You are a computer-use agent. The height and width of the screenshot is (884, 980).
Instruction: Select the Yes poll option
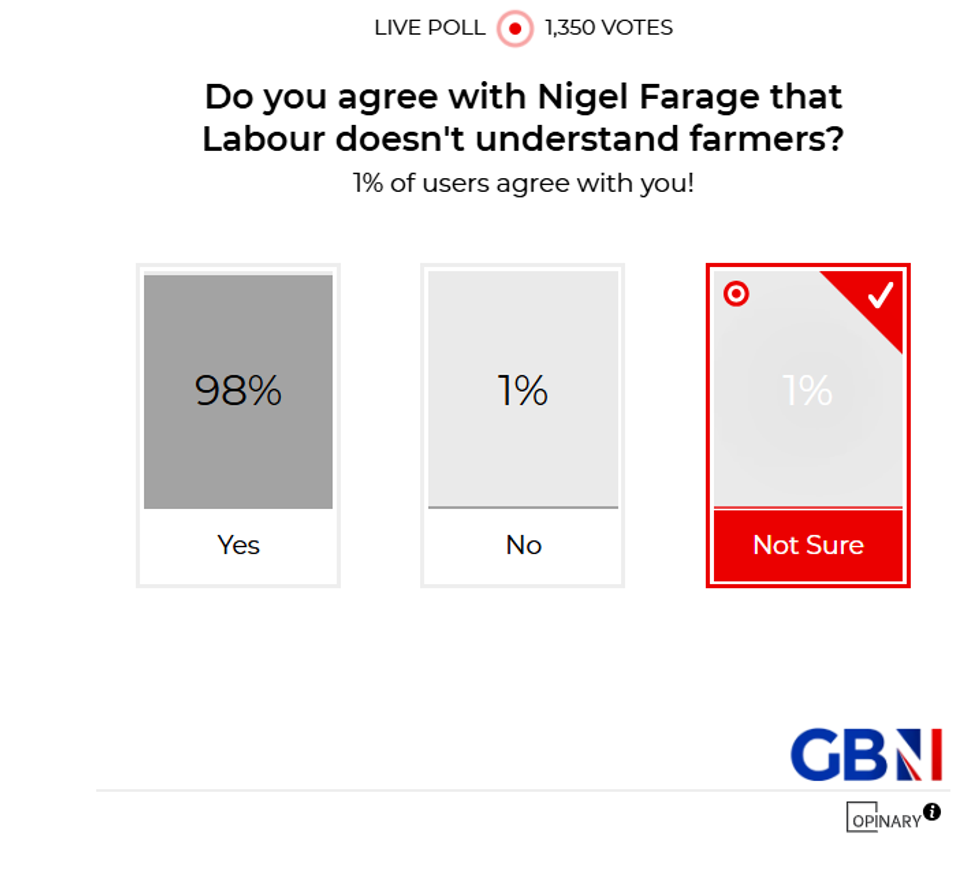pos(238,423)
